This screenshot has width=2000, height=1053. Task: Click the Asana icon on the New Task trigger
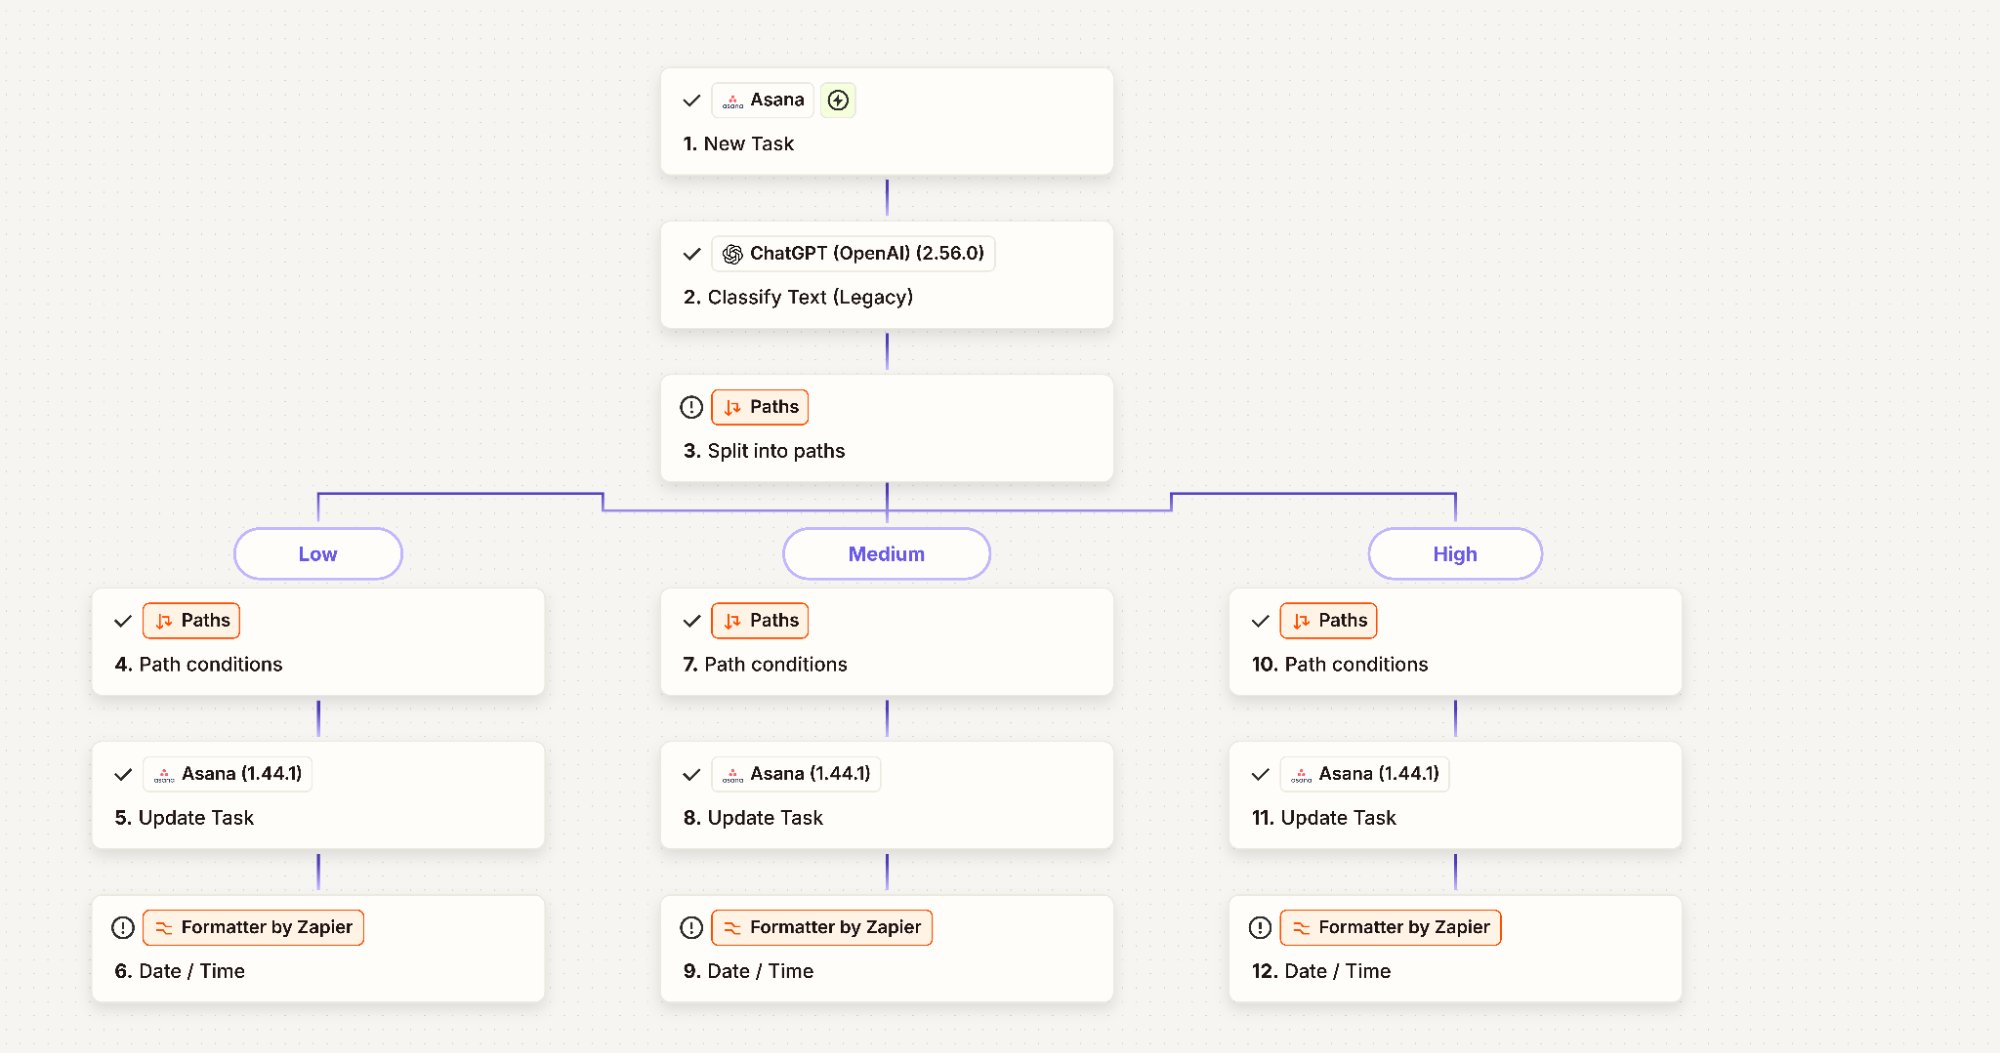pyautogui.click(x=733, y=100)
